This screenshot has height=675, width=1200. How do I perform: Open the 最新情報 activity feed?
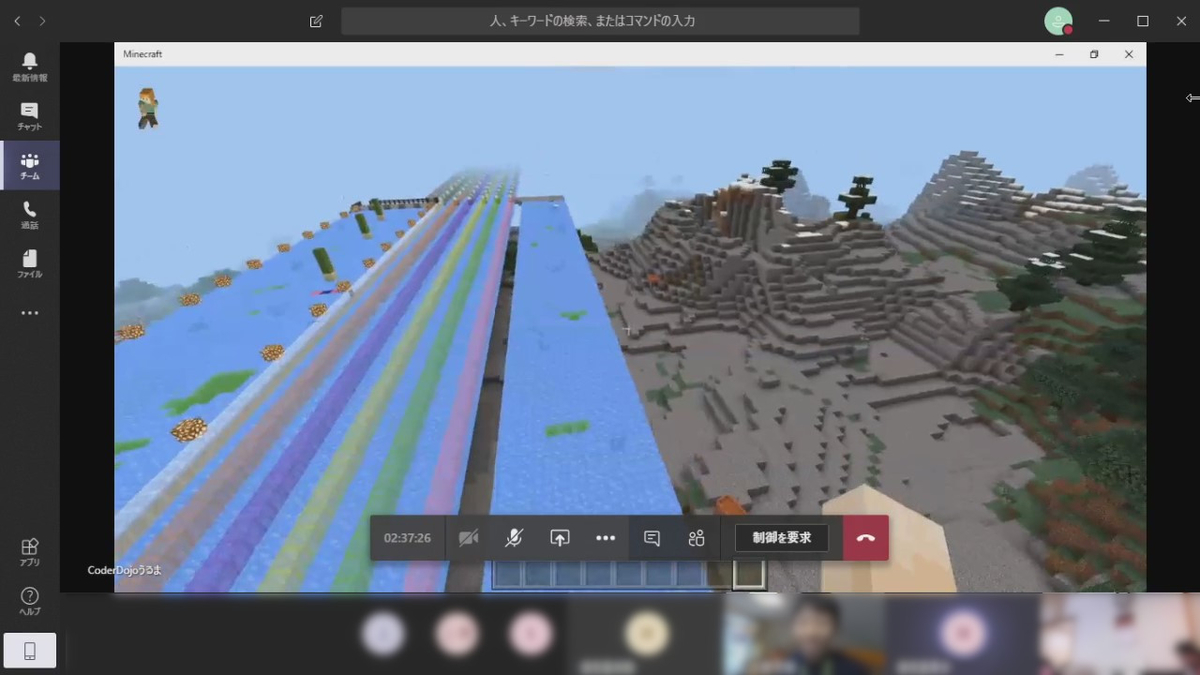tap(29, 64)
